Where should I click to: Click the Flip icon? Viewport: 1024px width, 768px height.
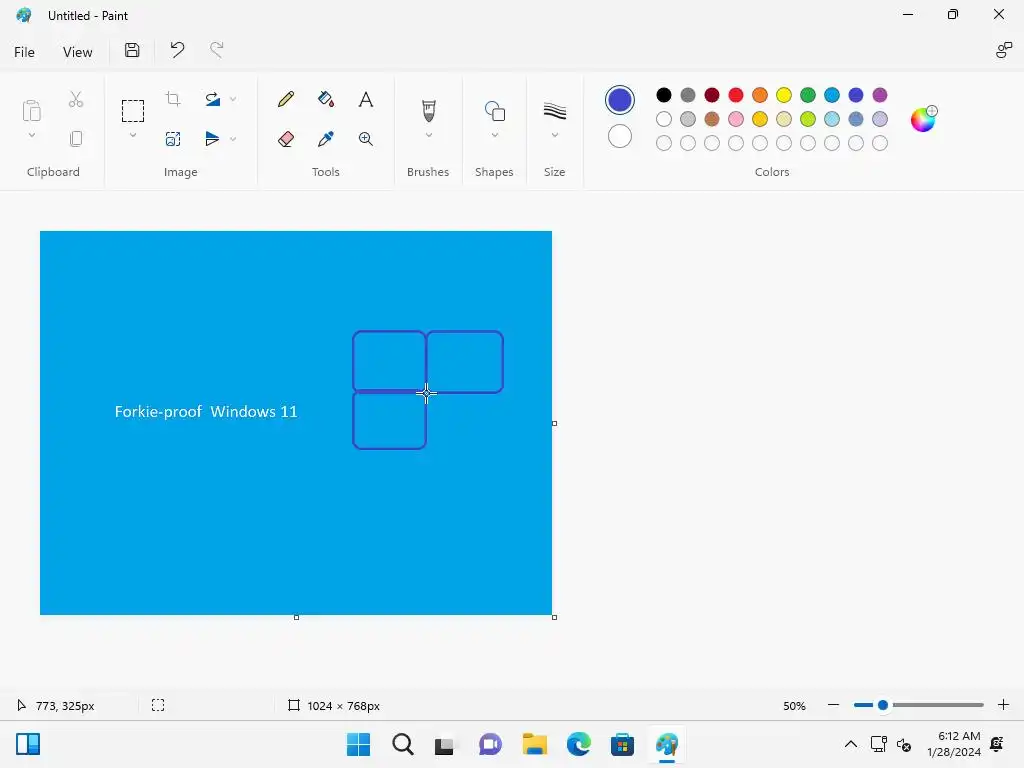212,138
